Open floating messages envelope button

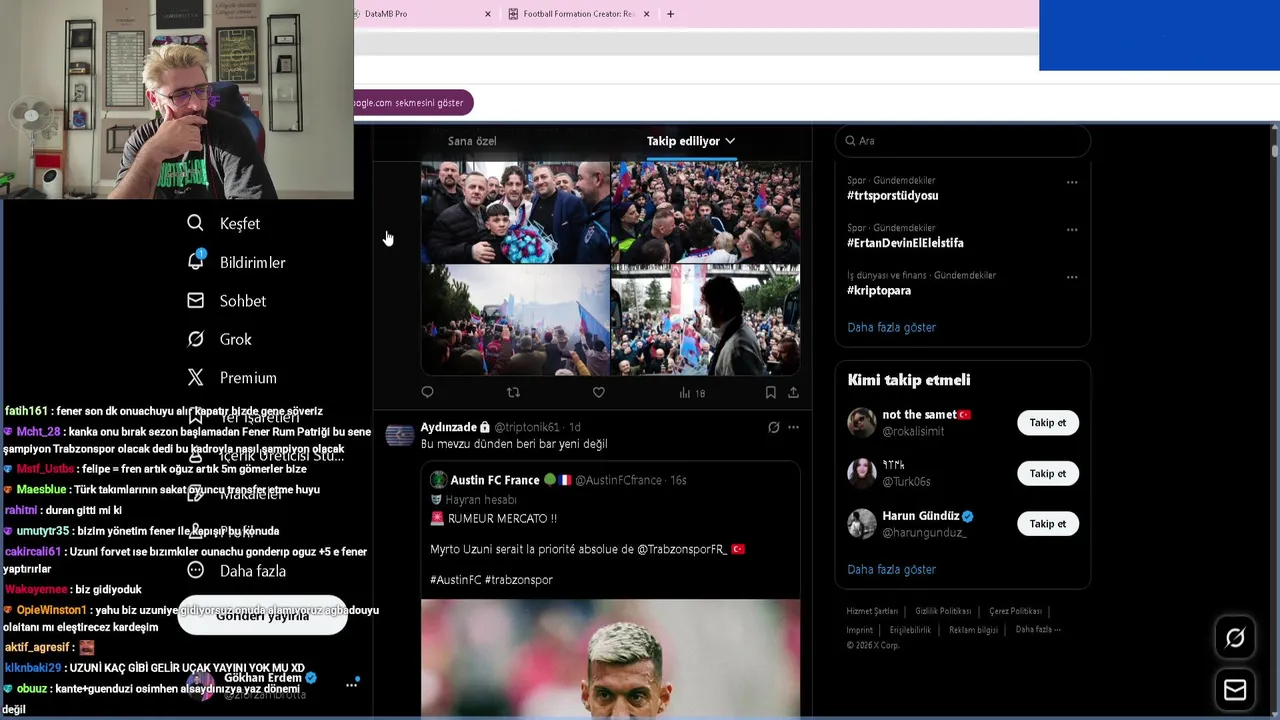(x=1235, y=690)
